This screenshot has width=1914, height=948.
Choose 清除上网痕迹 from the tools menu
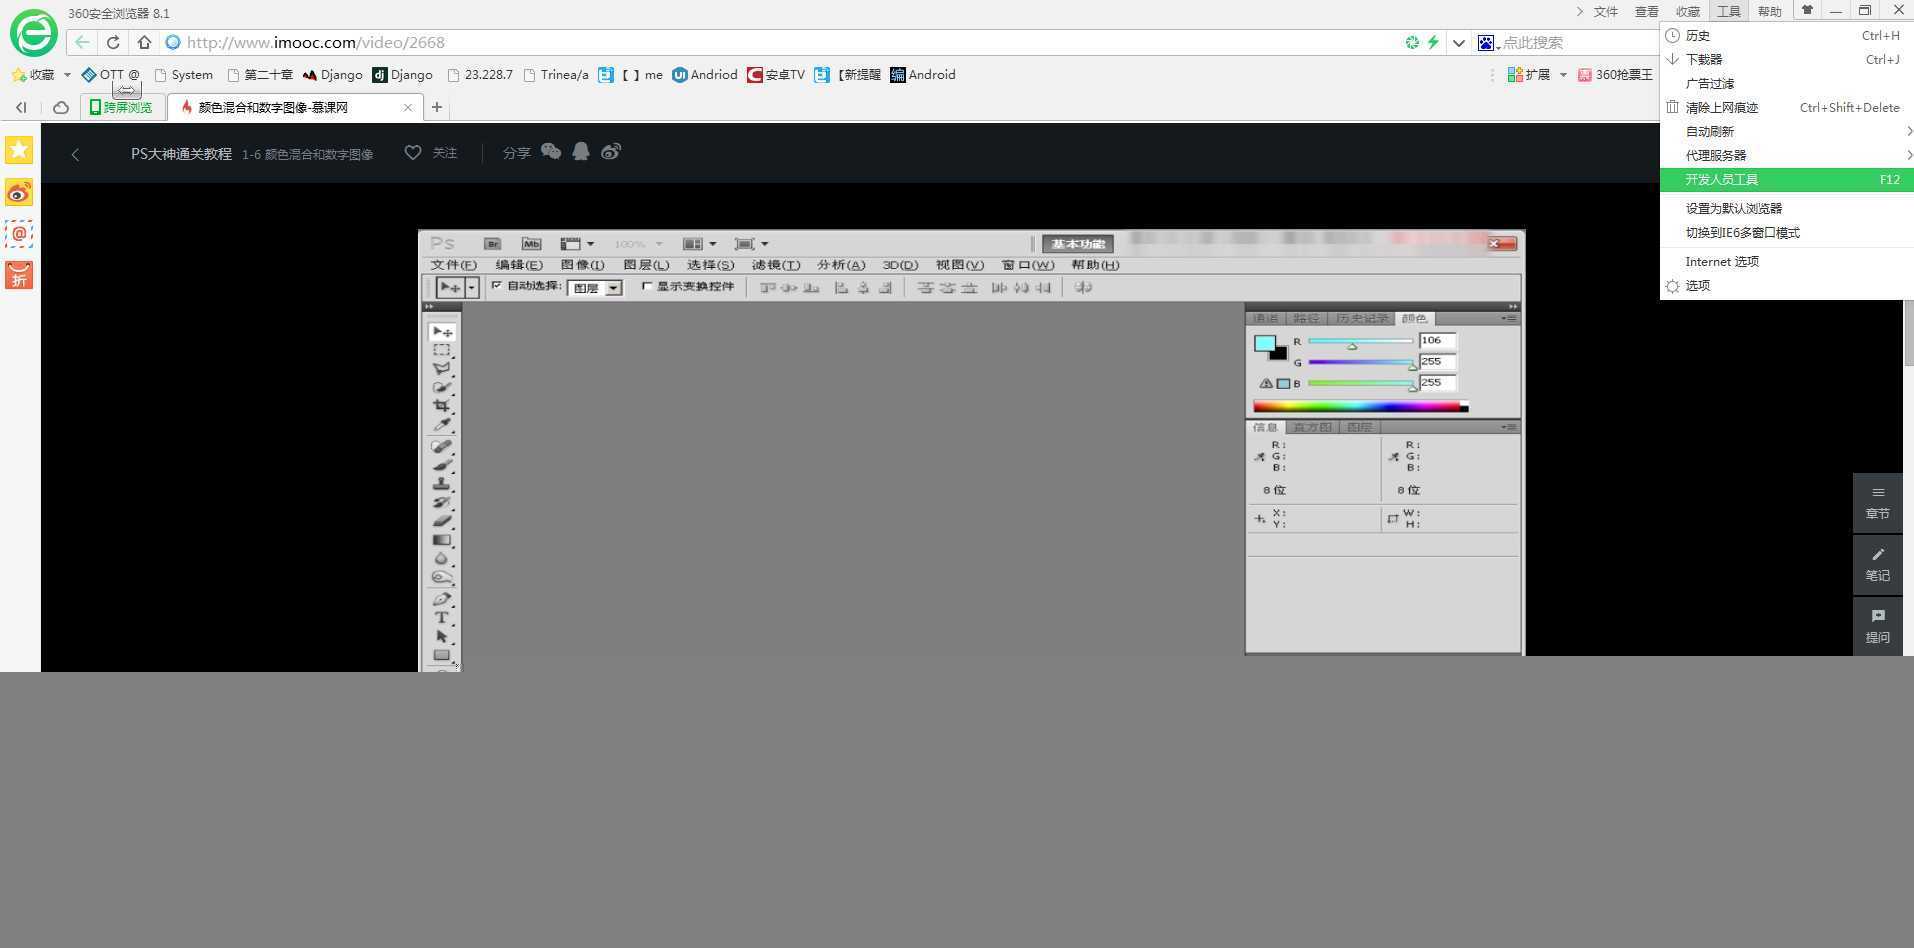click(x=1787, y=108)
